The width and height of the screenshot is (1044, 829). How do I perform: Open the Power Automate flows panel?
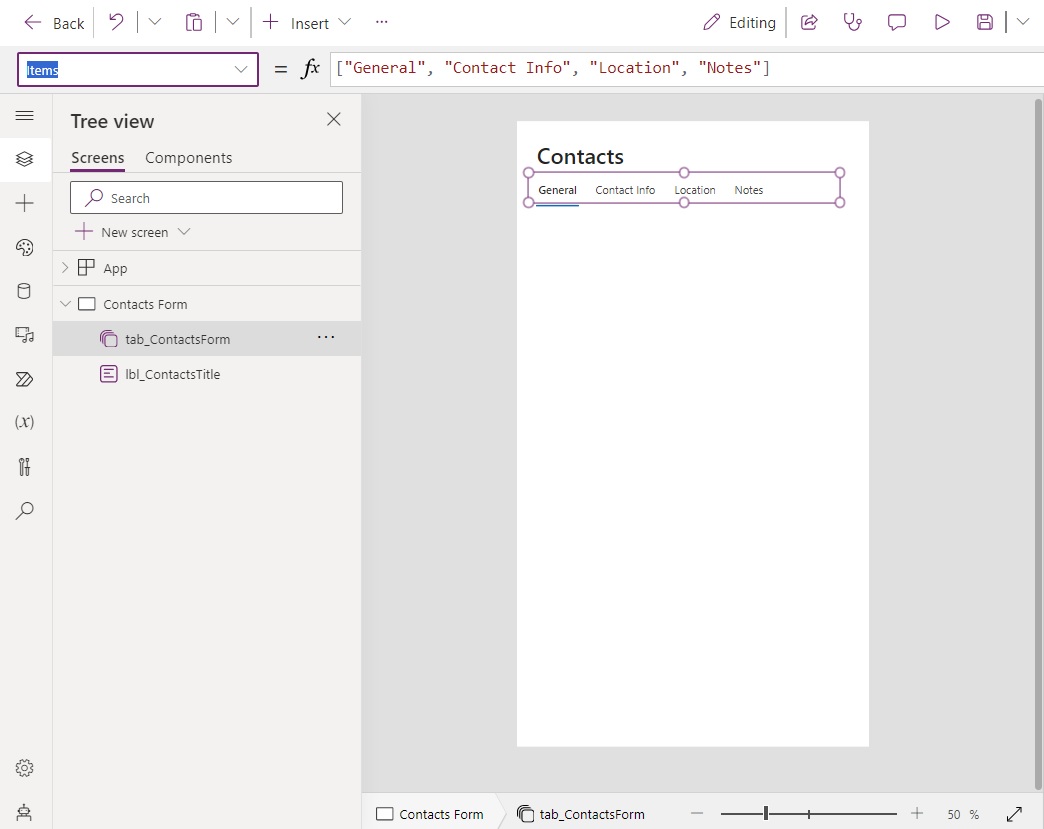(x=25, y=379)
